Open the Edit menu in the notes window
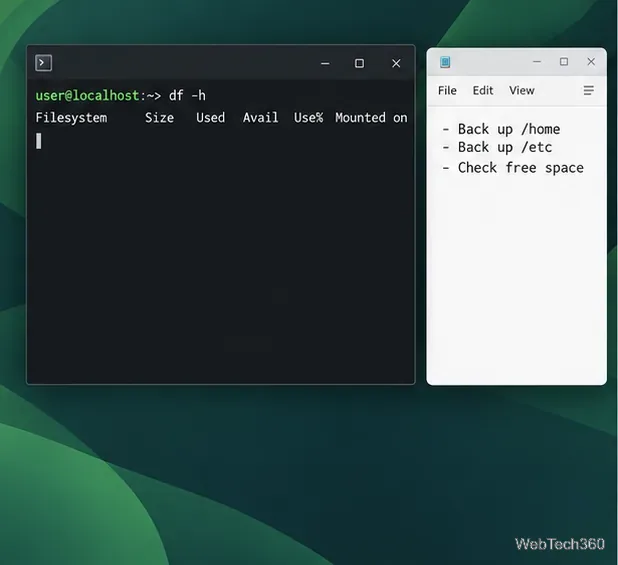 (x=483, y=91)
